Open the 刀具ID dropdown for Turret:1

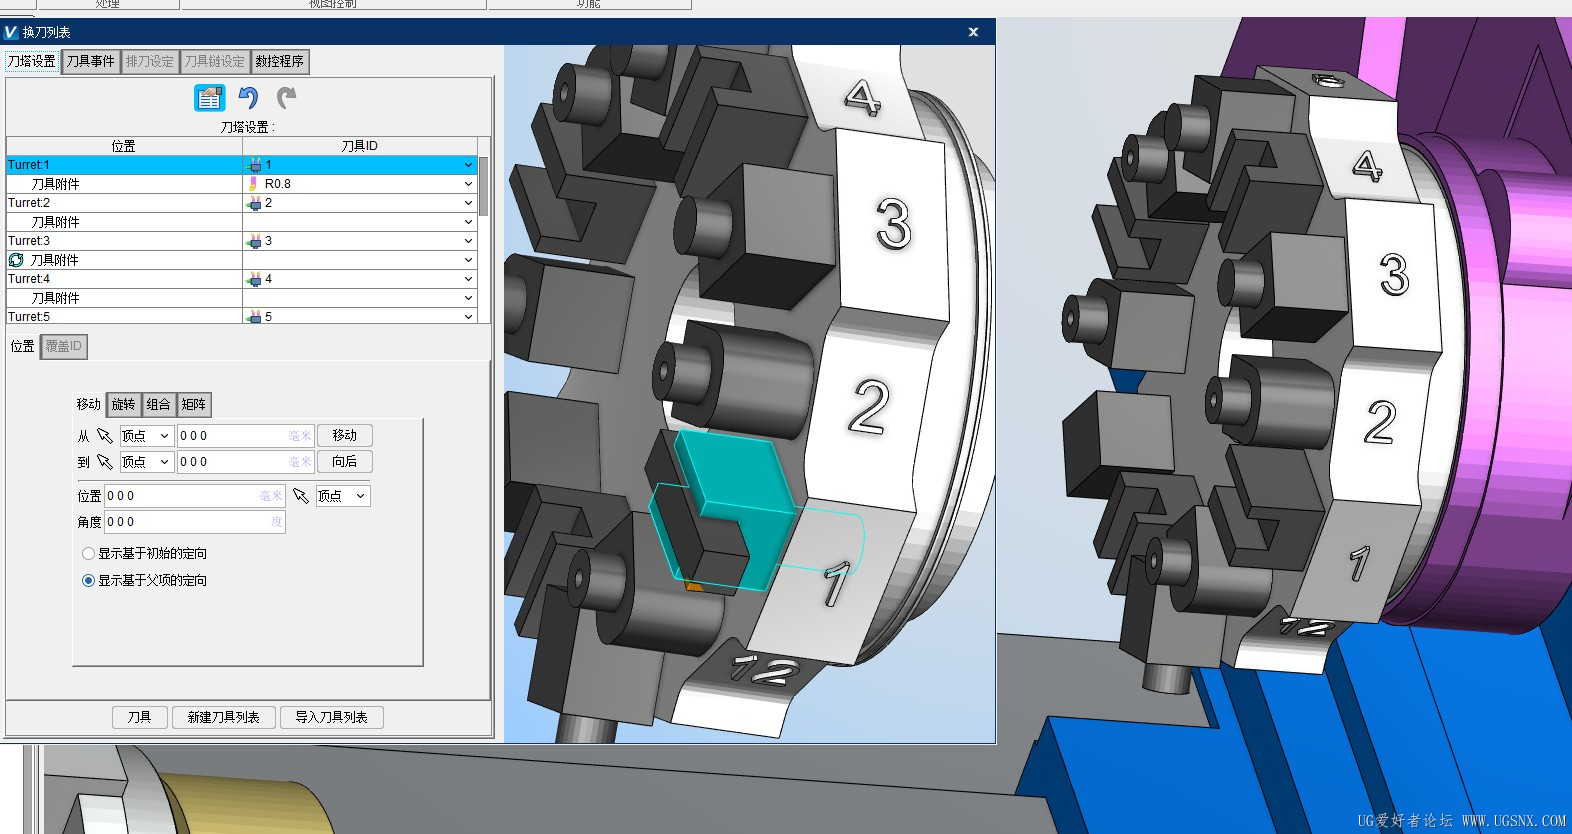point(468,165)
